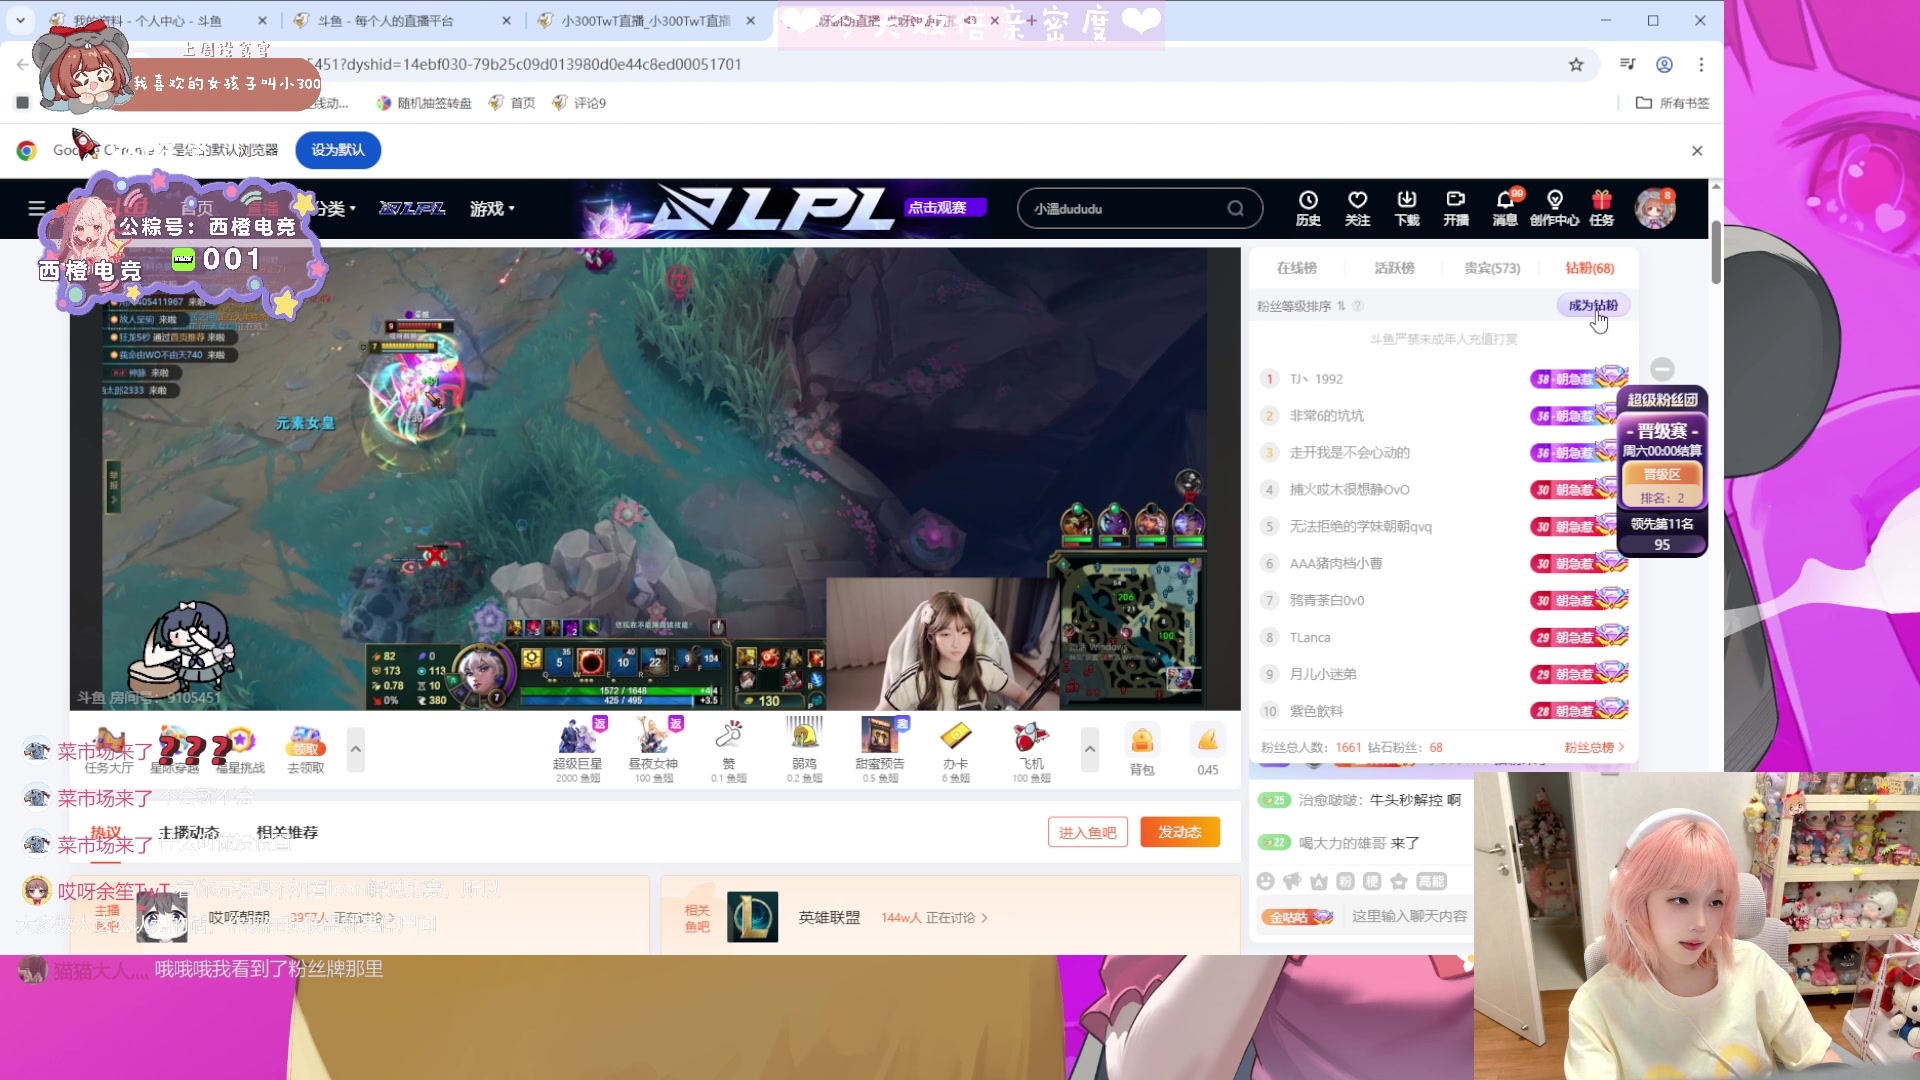Open the 英雄联盟 鱼吧 thumbnail
The height and width of the screenshot is (1080, 1920).
(x=752, y=917)
